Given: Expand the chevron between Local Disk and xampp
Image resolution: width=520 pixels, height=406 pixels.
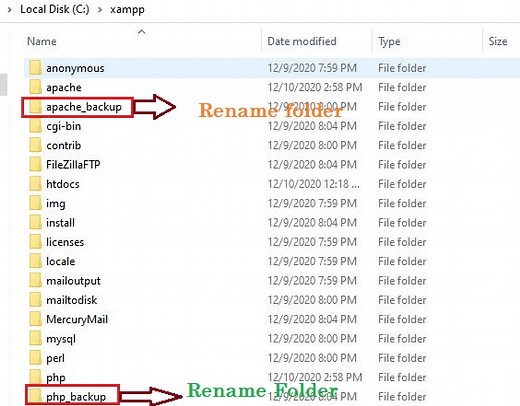Looking at the screenshot, I should coord(100,10).
